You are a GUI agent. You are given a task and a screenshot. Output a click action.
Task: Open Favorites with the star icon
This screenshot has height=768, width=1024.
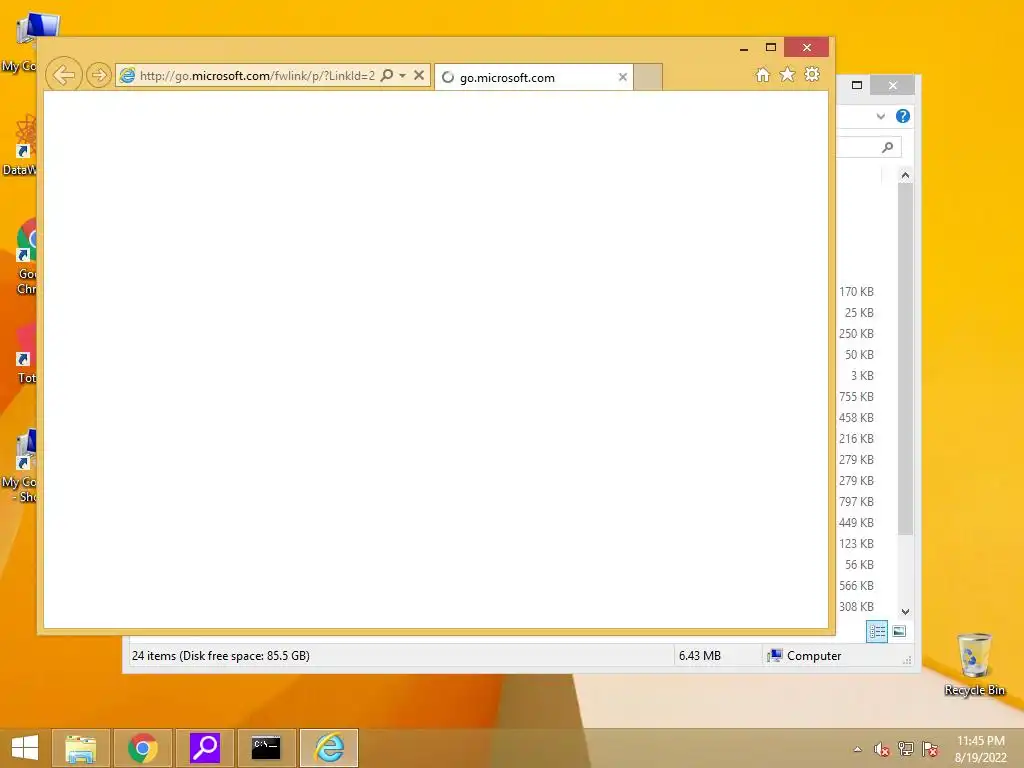788,74
